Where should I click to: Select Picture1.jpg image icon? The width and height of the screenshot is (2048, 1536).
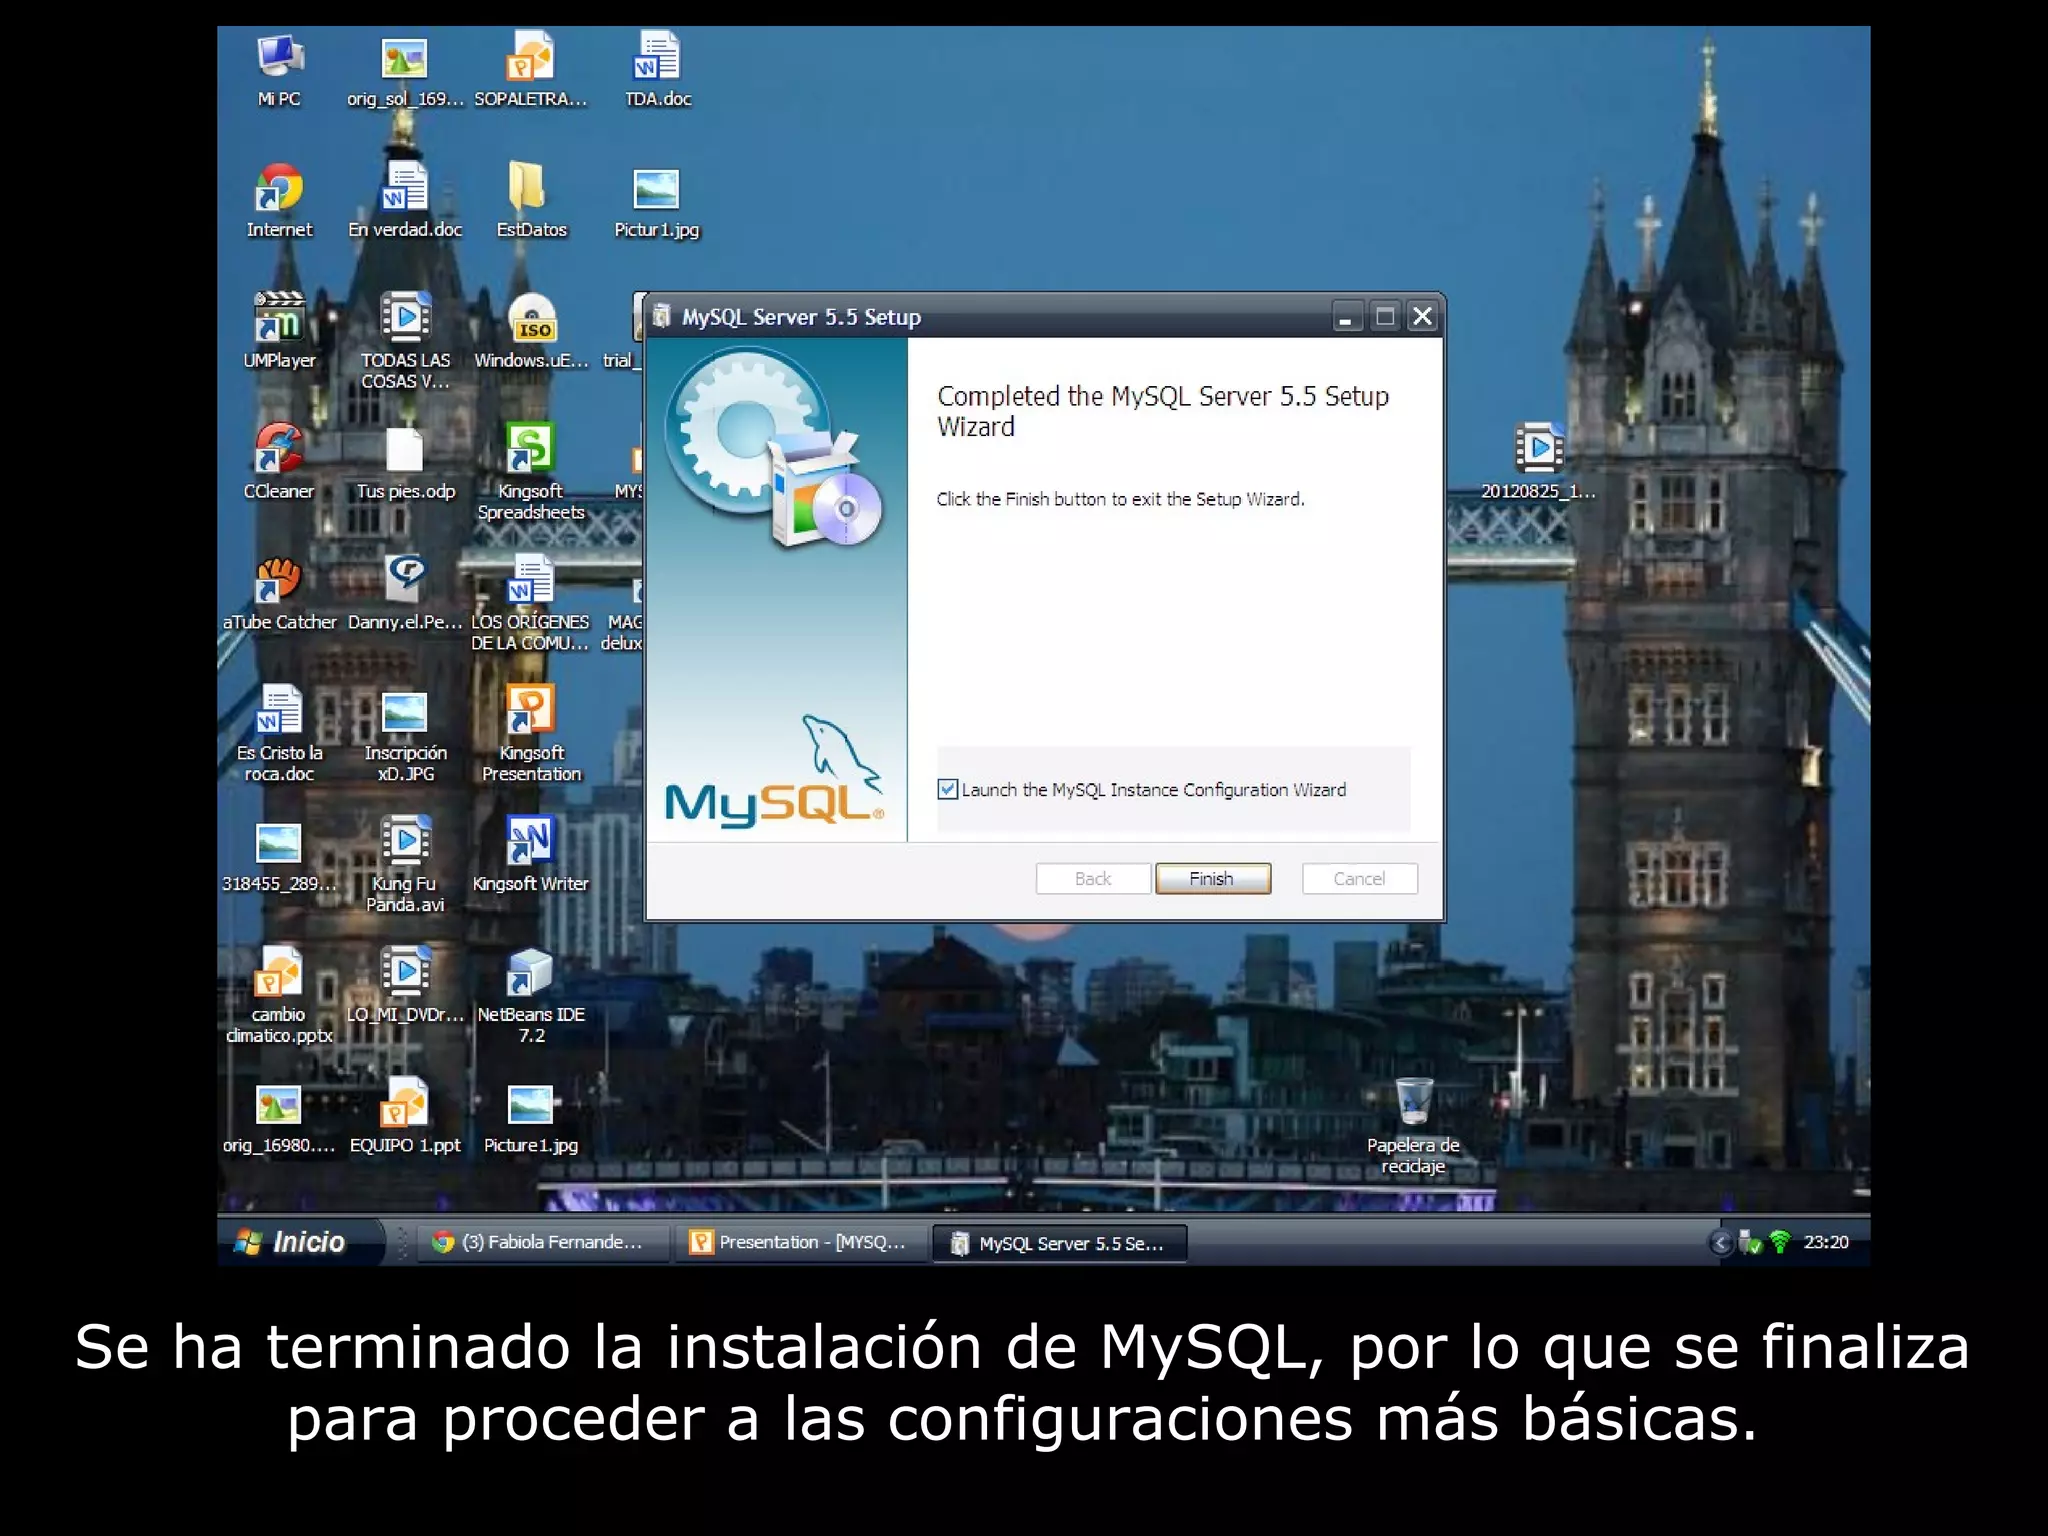point(530,1103)
